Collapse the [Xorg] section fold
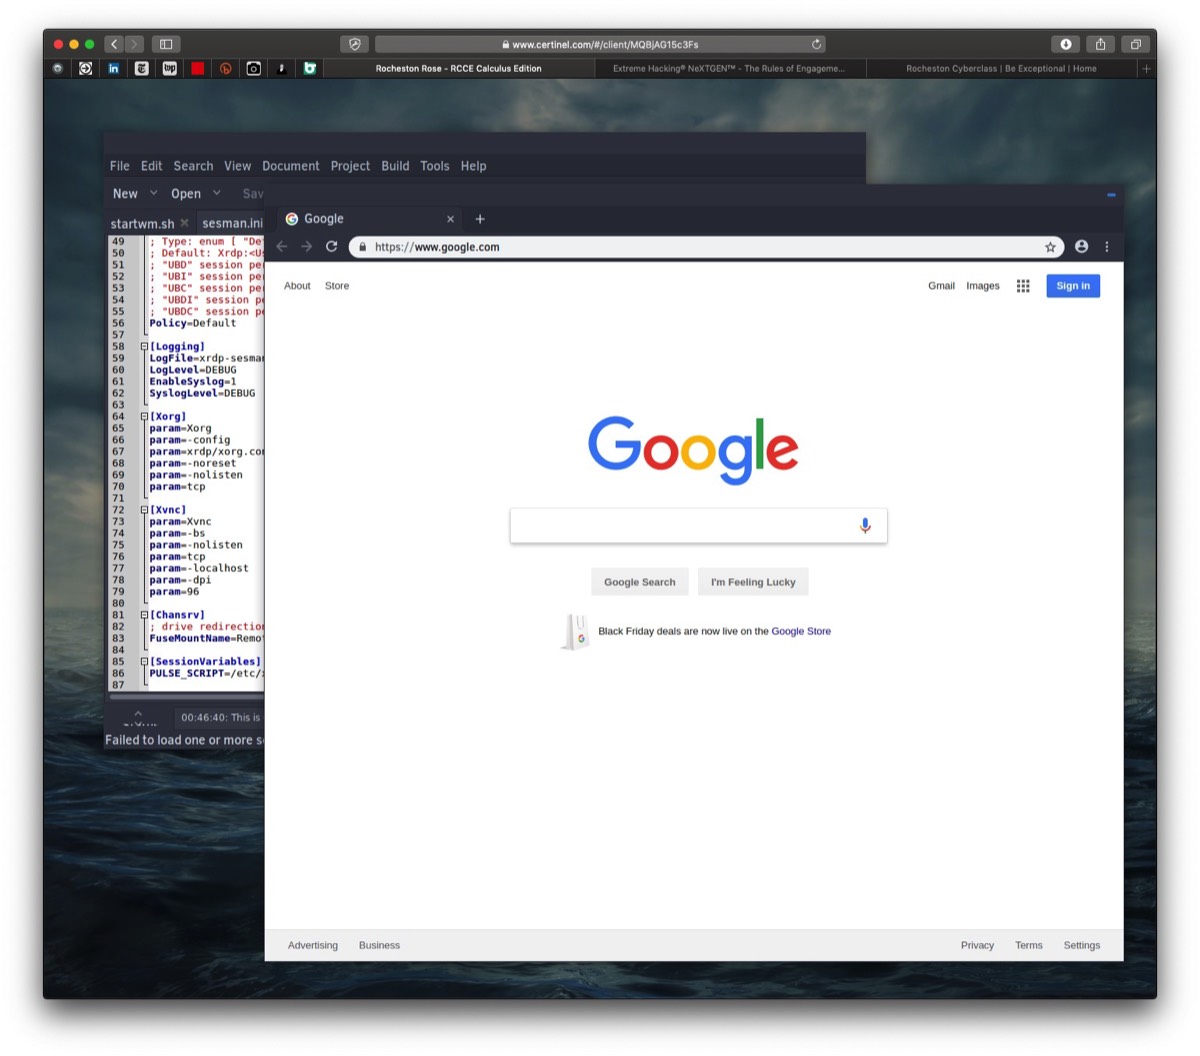1200x1056 pixels. coord(144,417)
